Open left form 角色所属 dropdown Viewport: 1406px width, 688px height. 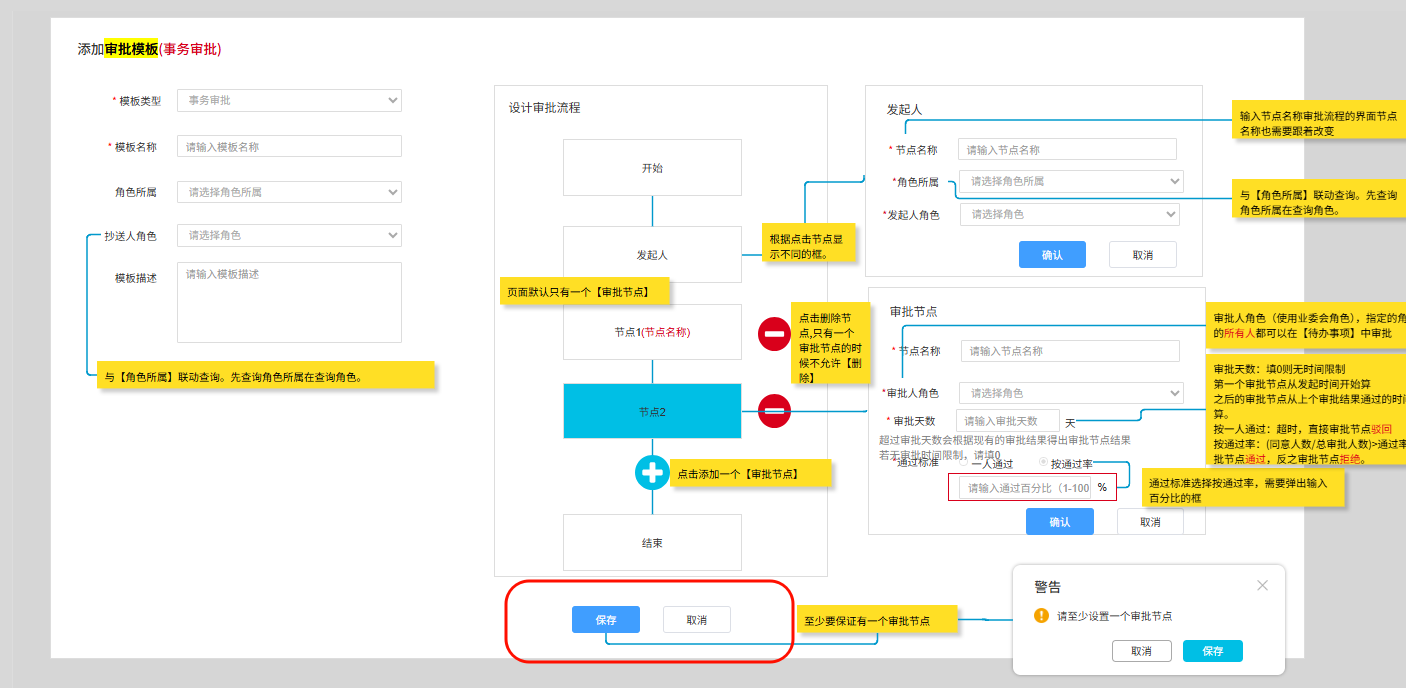pos(289,192)
